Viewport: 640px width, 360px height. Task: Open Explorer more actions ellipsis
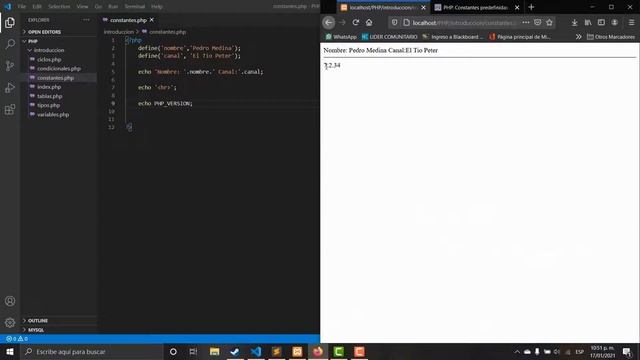click(86, 20)
